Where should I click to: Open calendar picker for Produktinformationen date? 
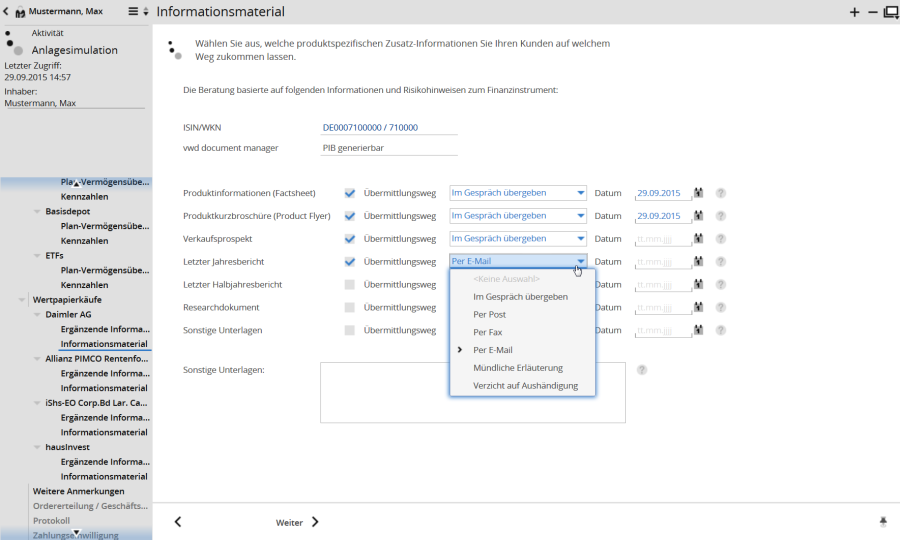[700, 193]
